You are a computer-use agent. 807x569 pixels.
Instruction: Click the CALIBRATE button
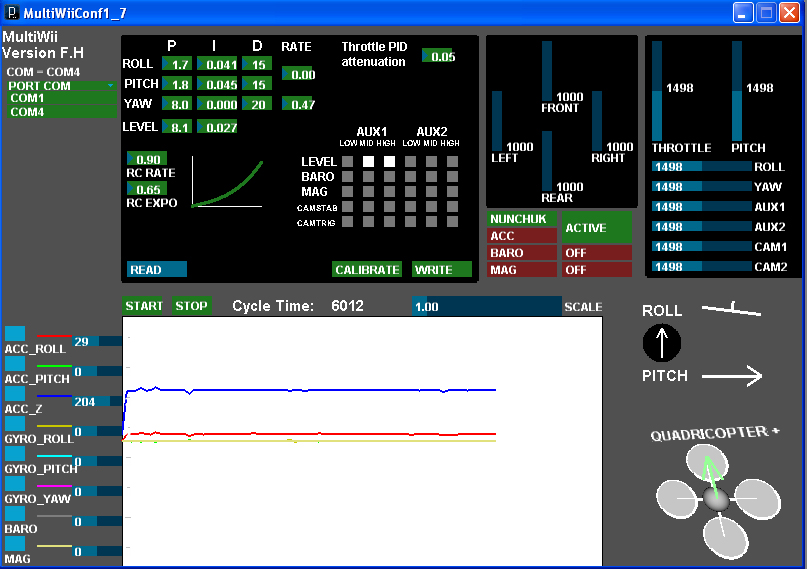pos(367,270)
